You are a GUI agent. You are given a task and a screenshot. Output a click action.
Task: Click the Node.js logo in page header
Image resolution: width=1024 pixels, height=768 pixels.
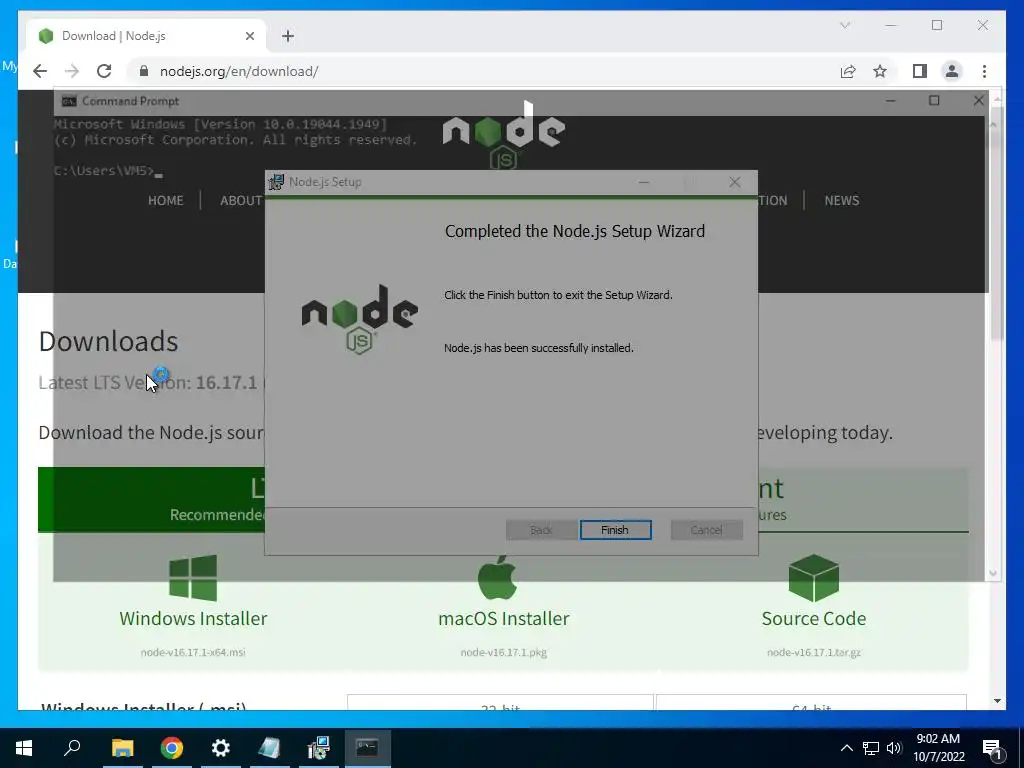(504, 135)
